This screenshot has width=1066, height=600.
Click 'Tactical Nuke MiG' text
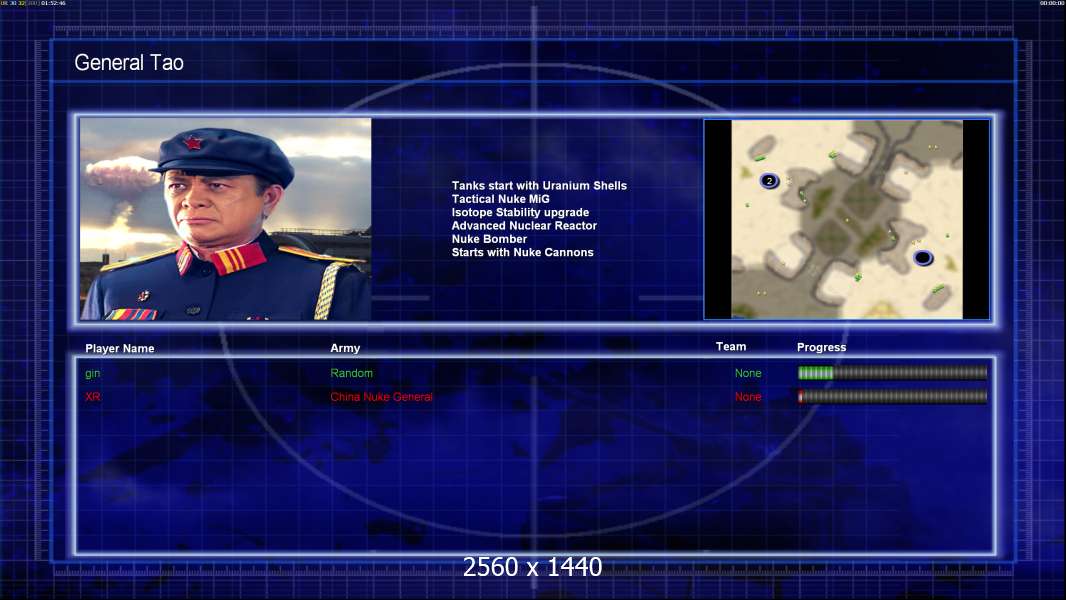point(500,199)
